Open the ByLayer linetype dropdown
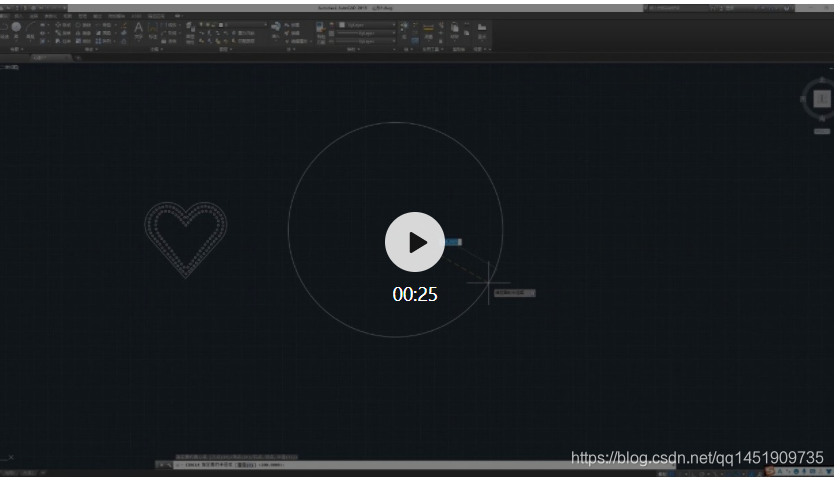834x477 pixels. [367, 41]
